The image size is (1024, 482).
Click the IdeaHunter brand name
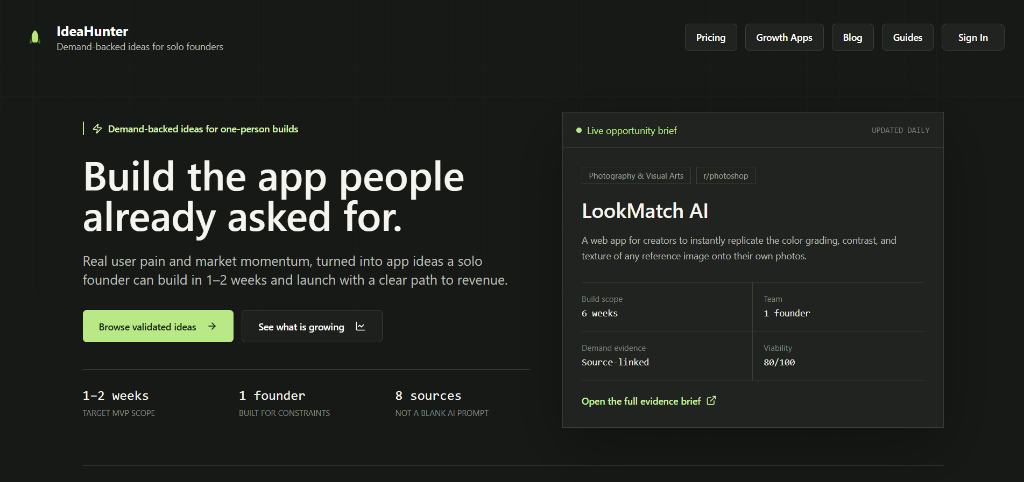coord(92,31)
